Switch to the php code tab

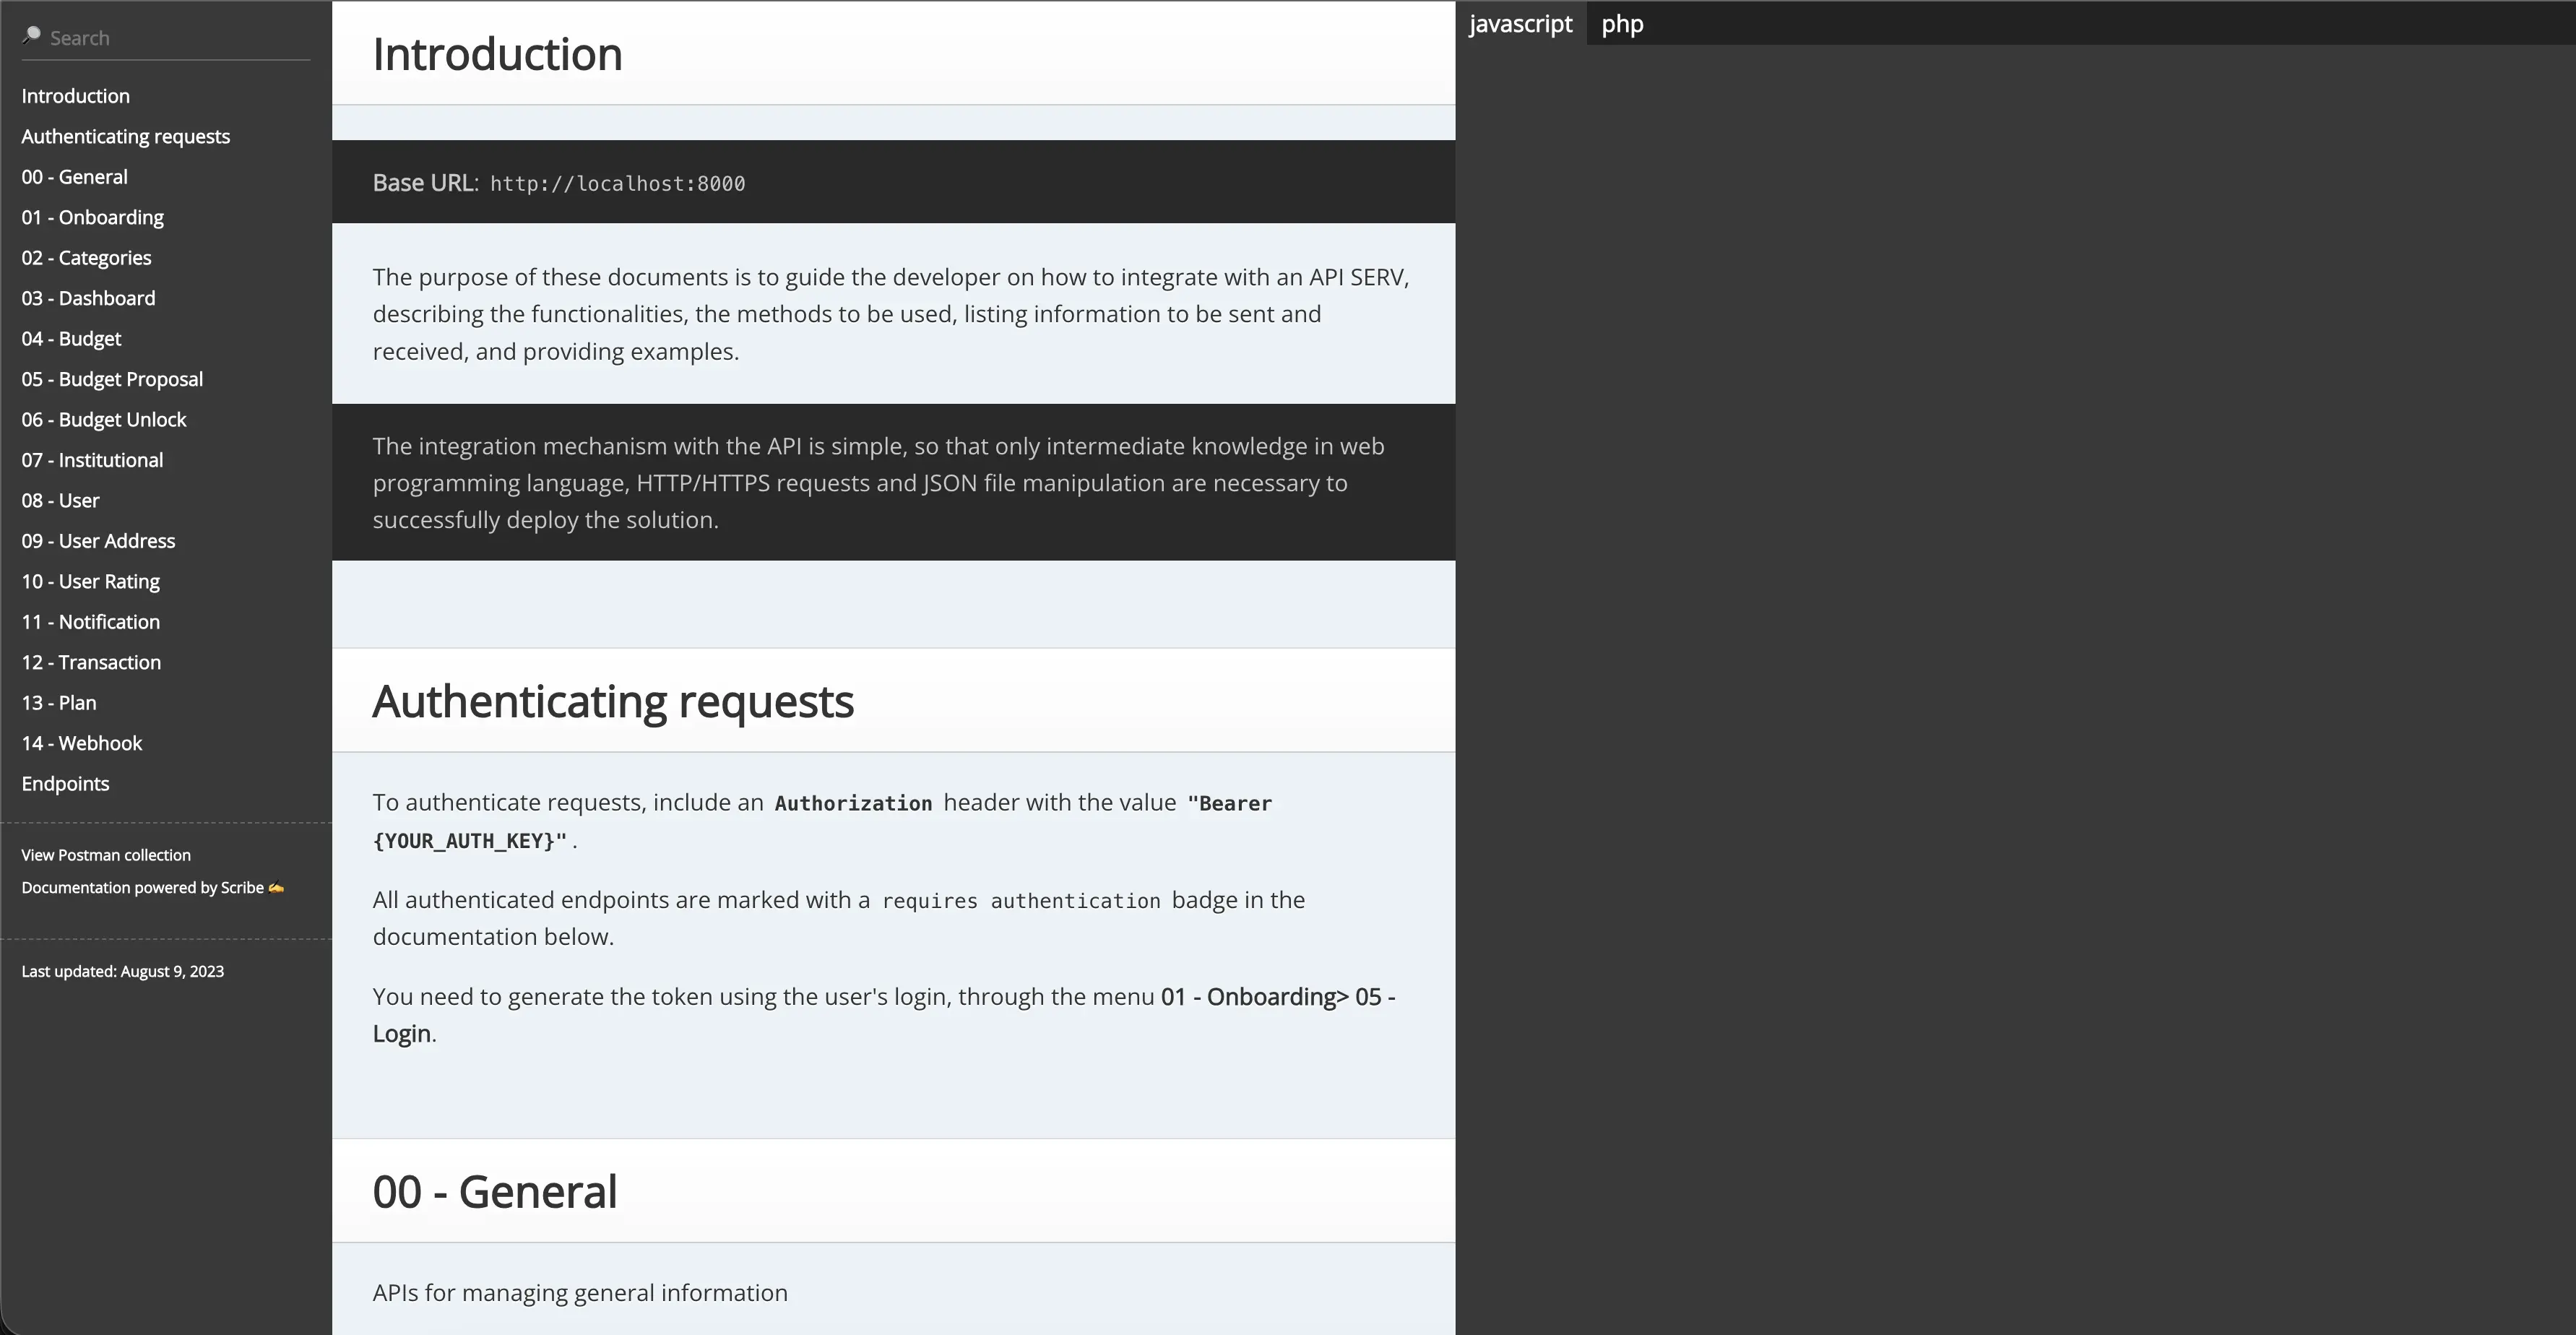click(x=1622, y=23)
